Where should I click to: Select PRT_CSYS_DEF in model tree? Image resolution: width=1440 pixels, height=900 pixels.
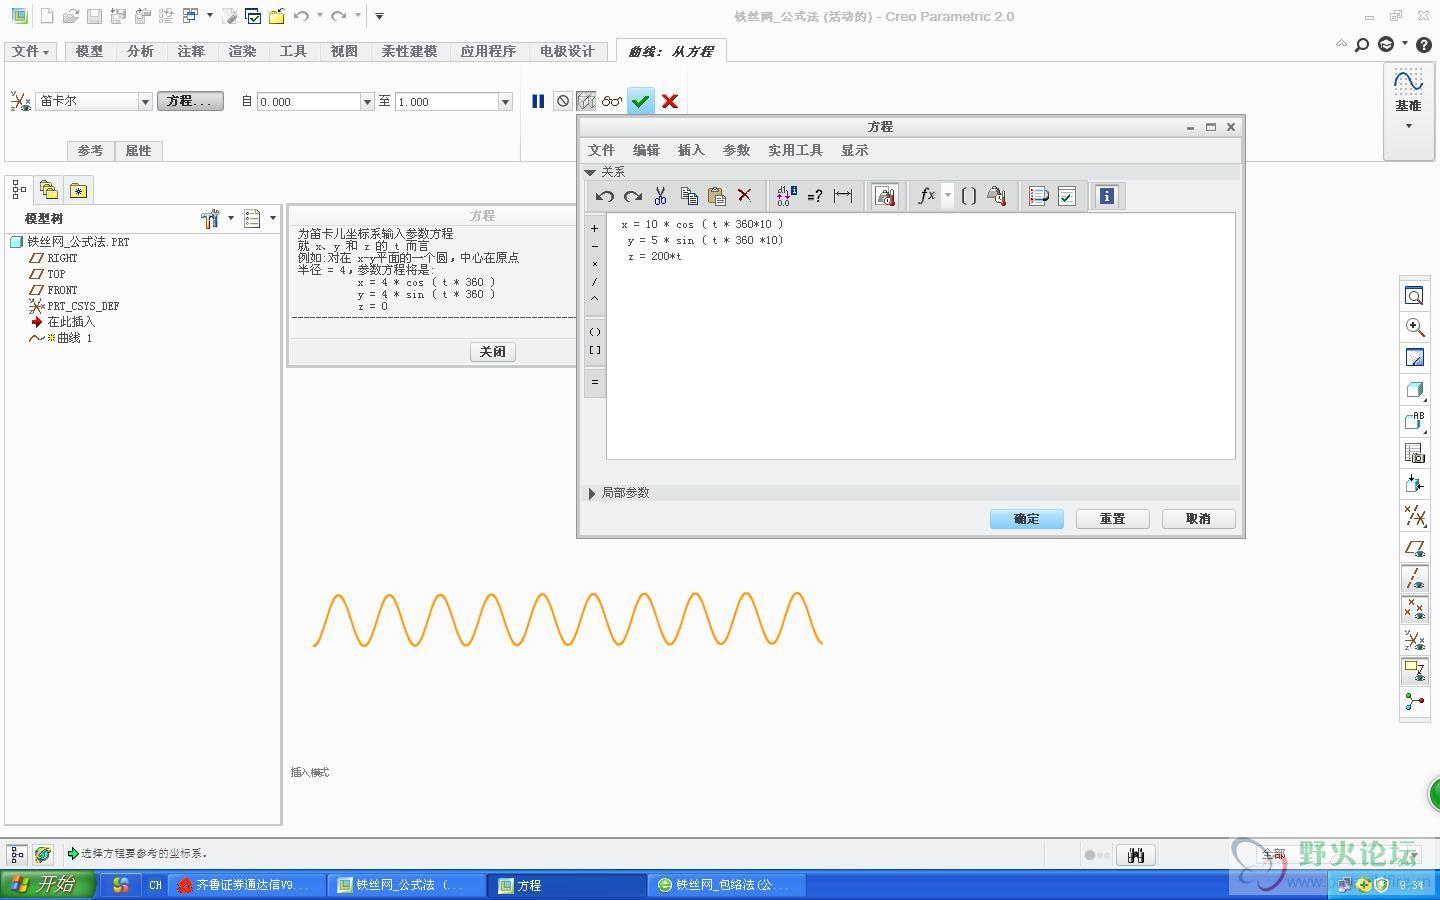pos(83,306)
